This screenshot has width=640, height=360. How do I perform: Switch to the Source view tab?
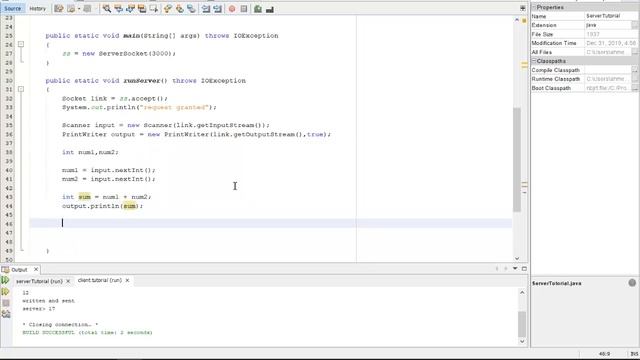coord(12,8)
